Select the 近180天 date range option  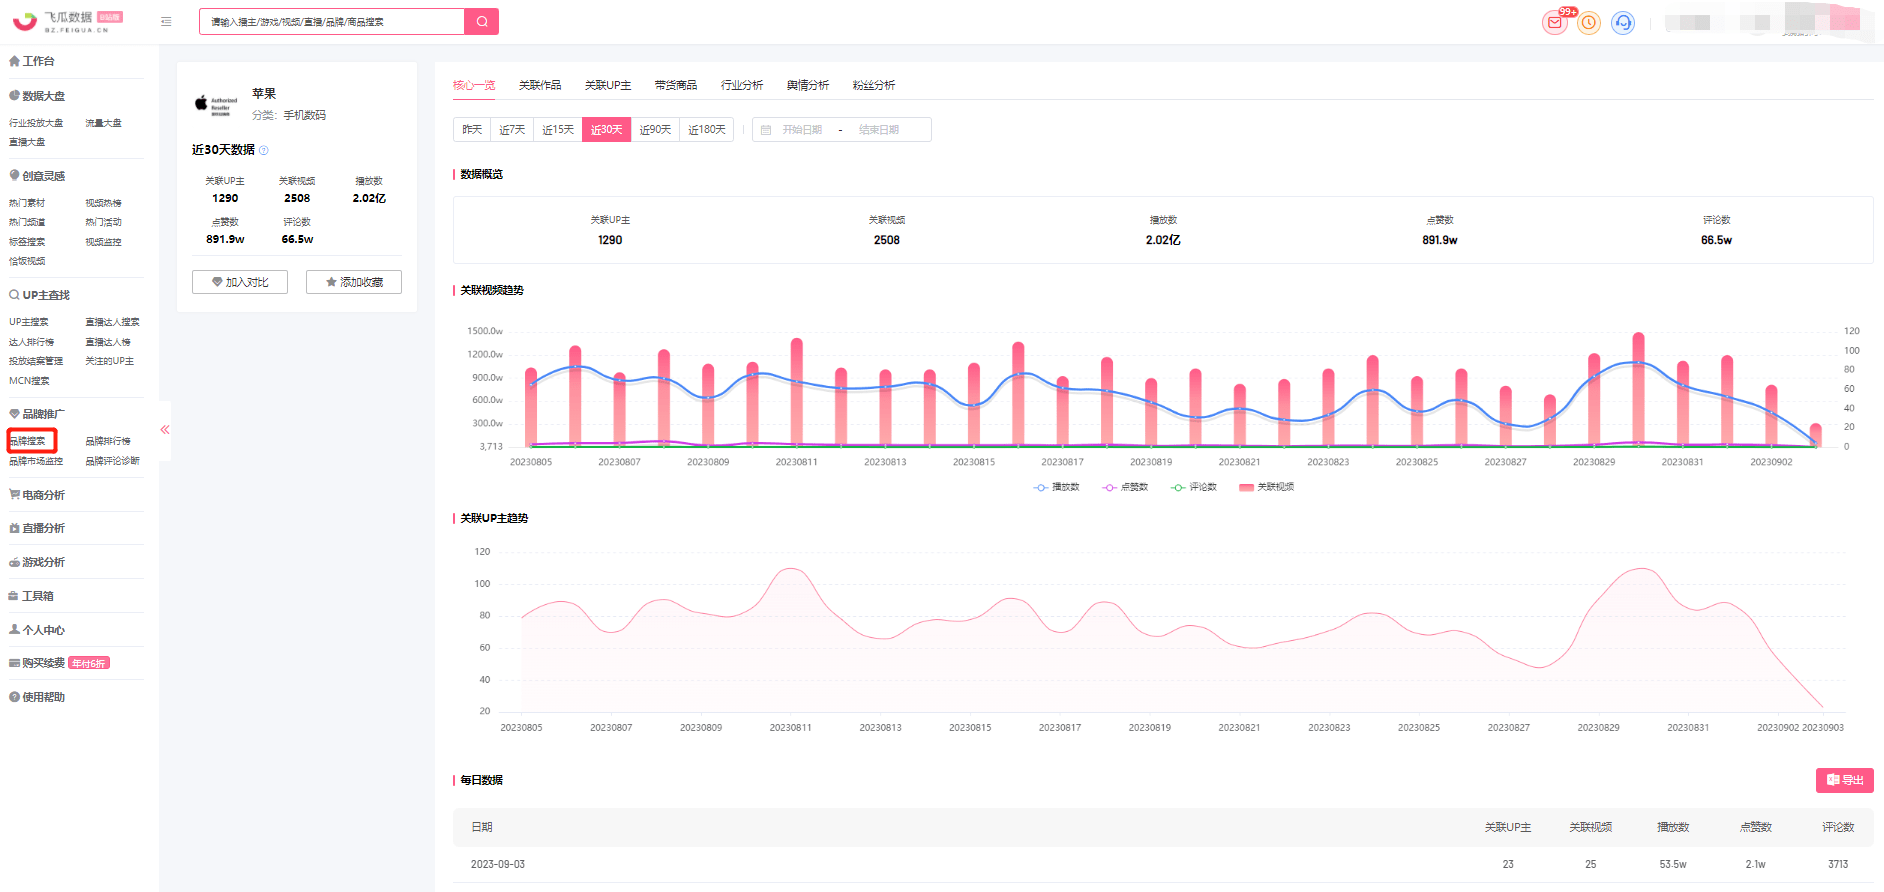(x=707, y=130)
